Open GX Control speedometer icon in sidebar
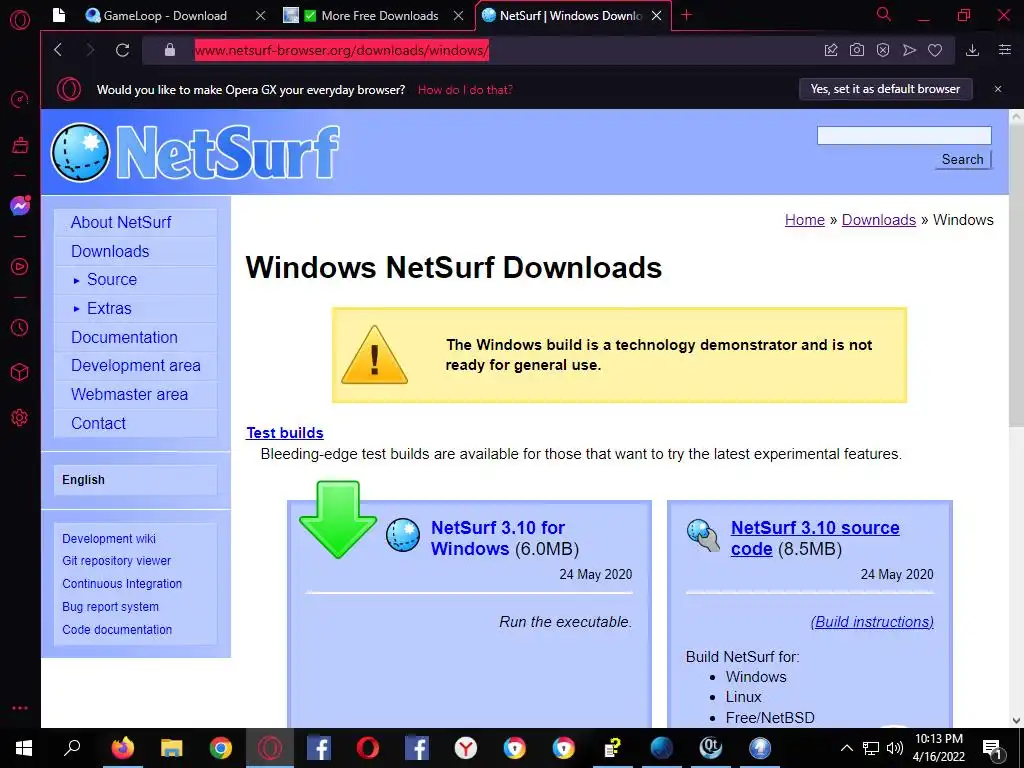1024x768 pixels. [x=20, y=99]
